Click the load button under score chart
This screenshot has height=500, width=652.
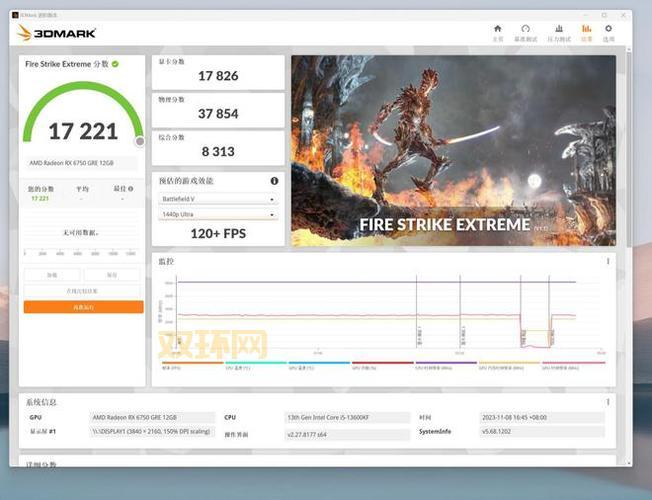click(x=52, y=275)
